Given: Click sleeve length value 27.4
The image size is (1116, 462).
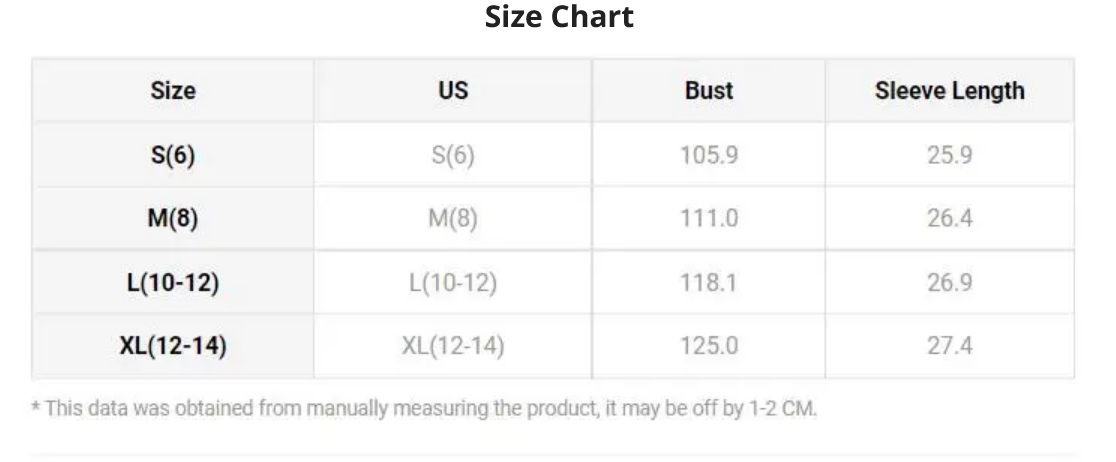Looking at the screenshot, I should coord(949,346).
